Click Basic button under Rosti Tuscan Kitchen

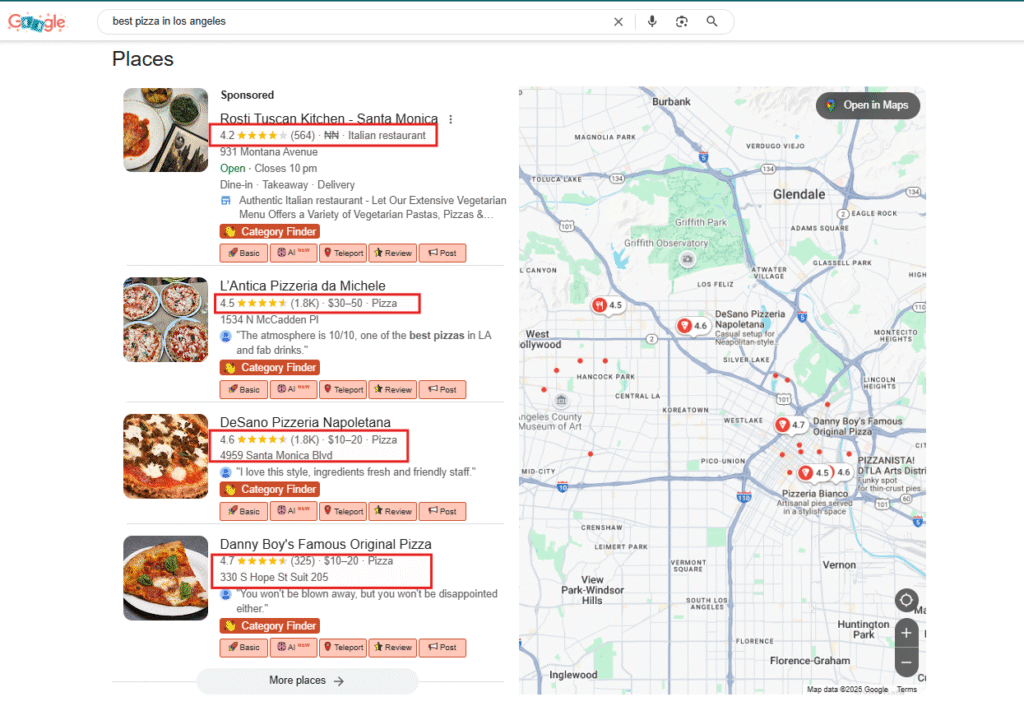click(244, 253)
